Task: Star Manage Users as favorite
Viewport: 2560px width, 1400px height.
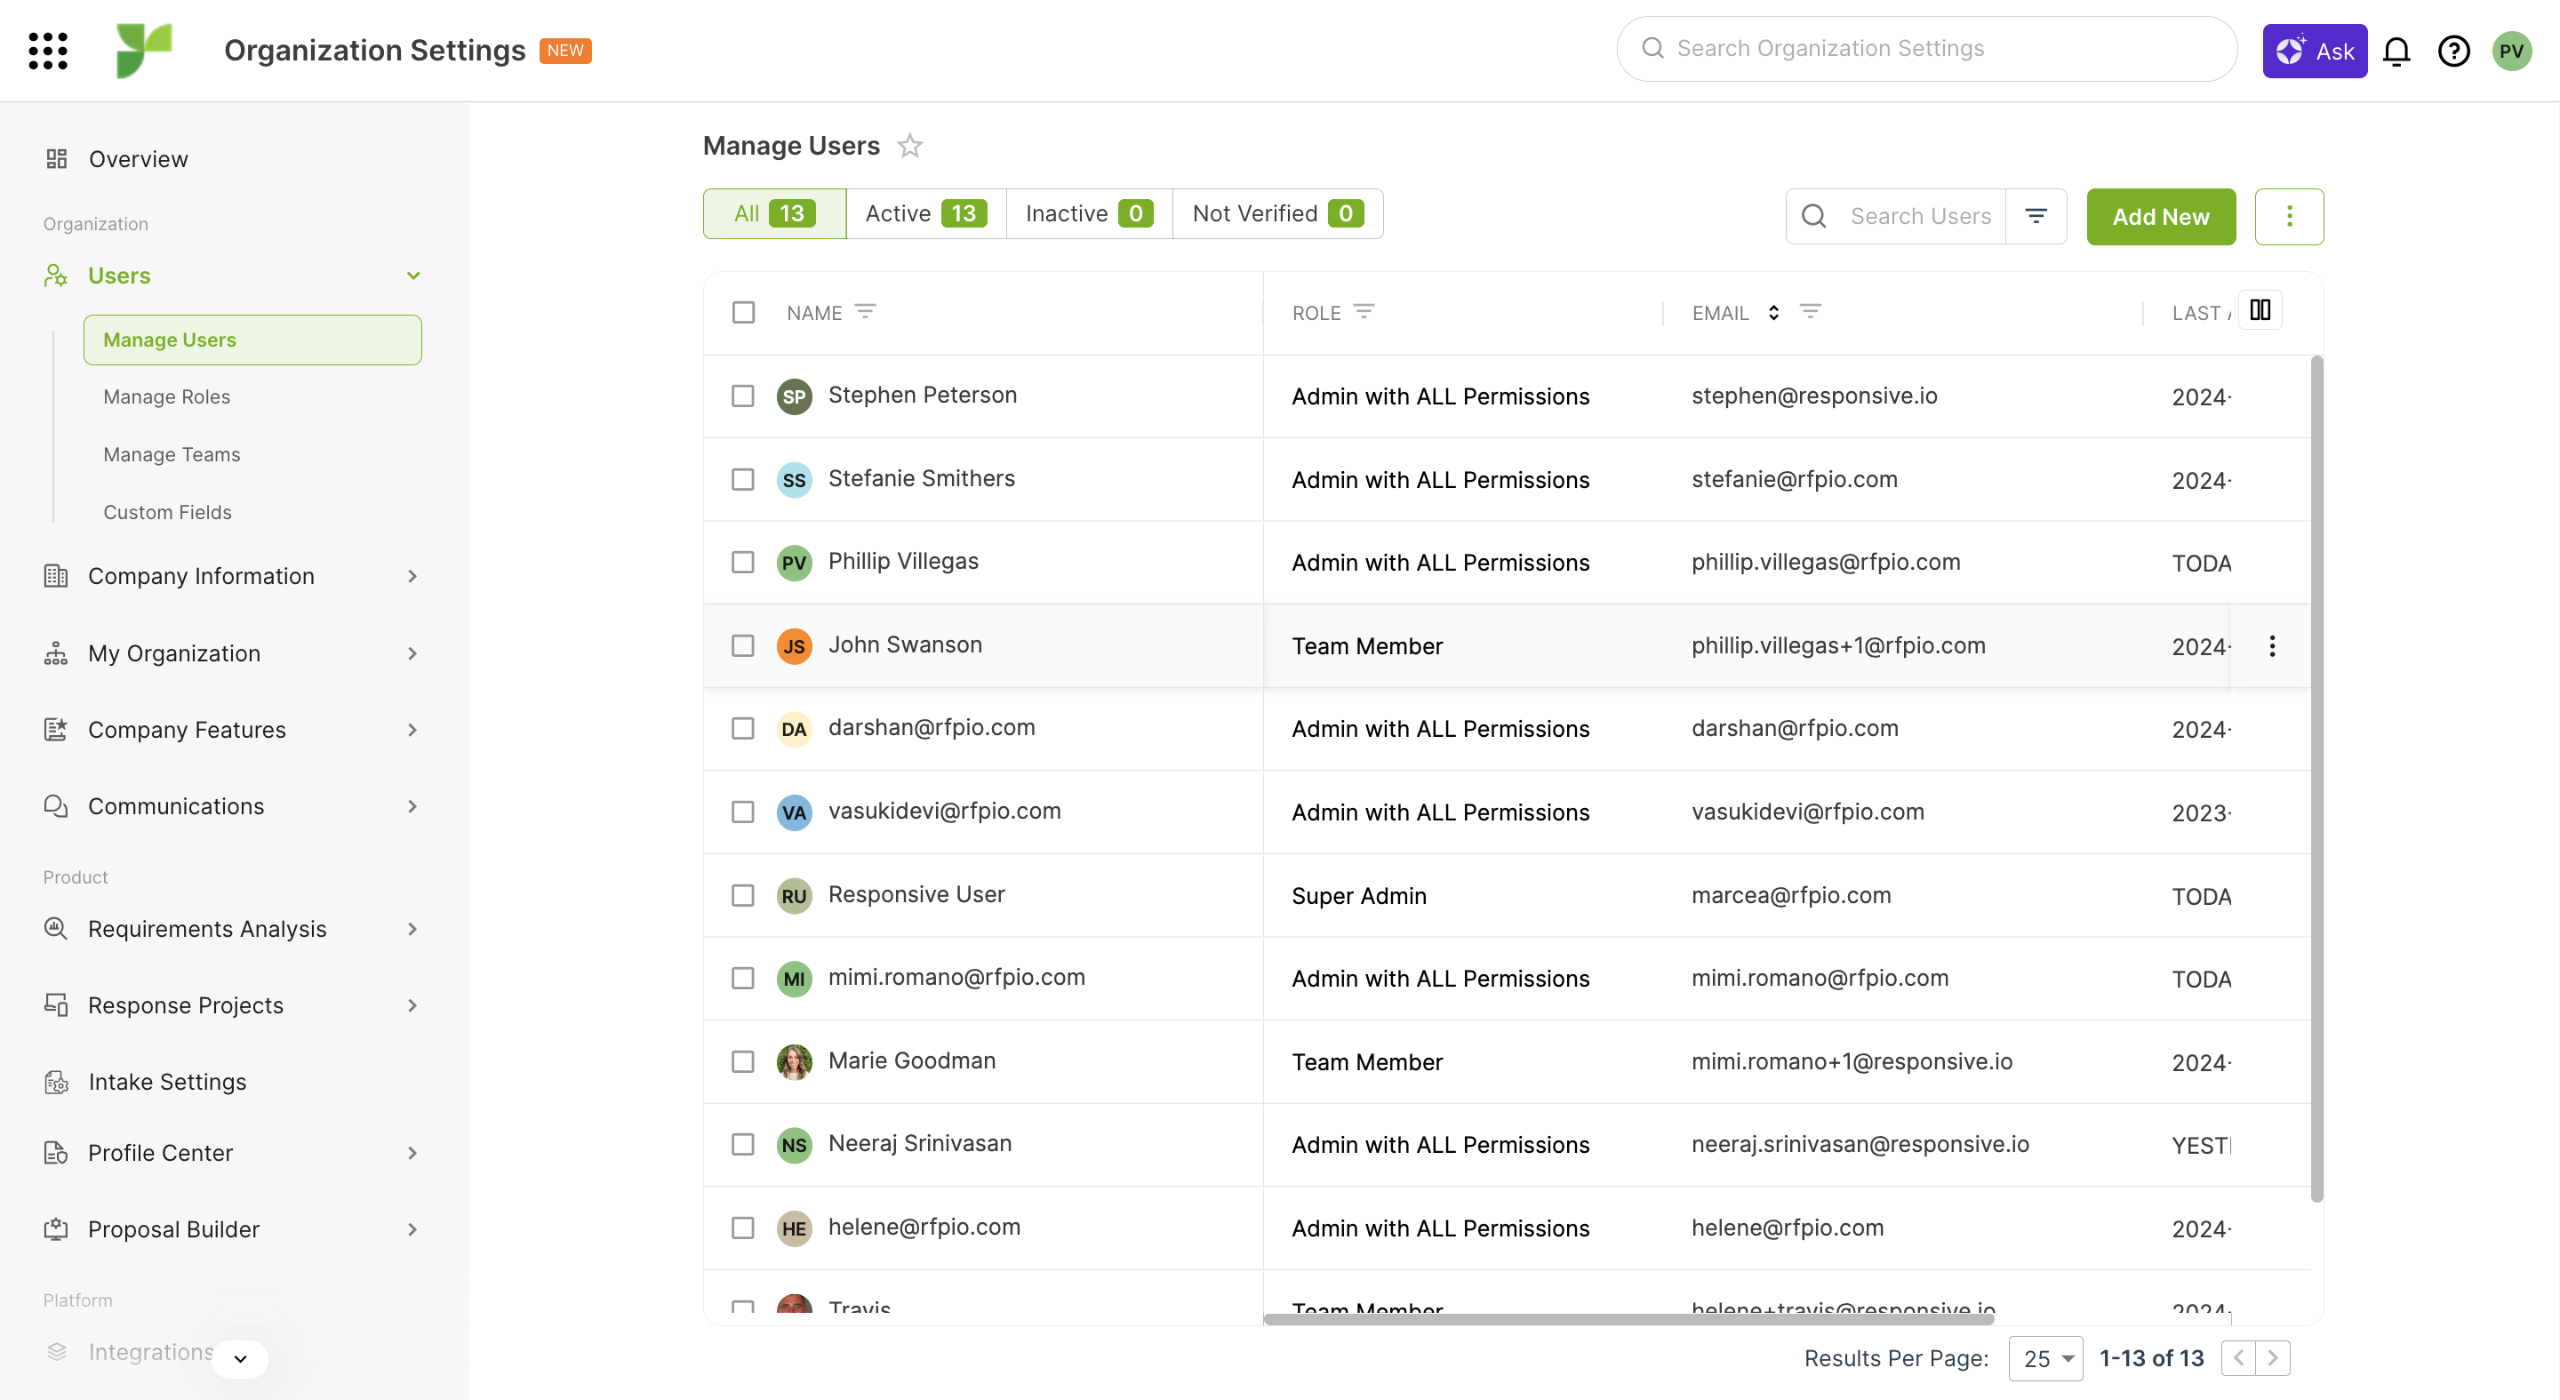Action: pyautogui.click(x=910, y=146)
